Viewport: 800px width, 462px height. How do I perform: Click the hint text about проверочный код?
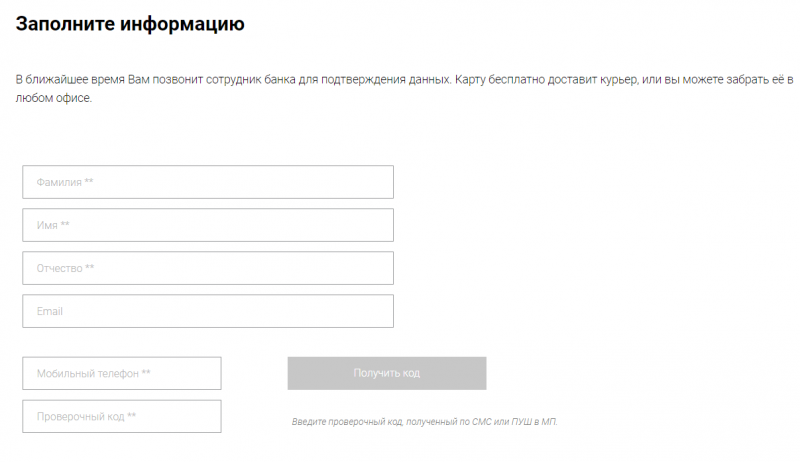tap(425, 422)
